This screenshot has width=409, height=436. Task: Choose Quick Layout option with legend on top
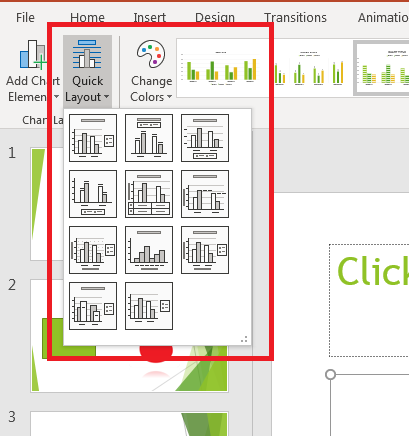click(x=149, y=138)
